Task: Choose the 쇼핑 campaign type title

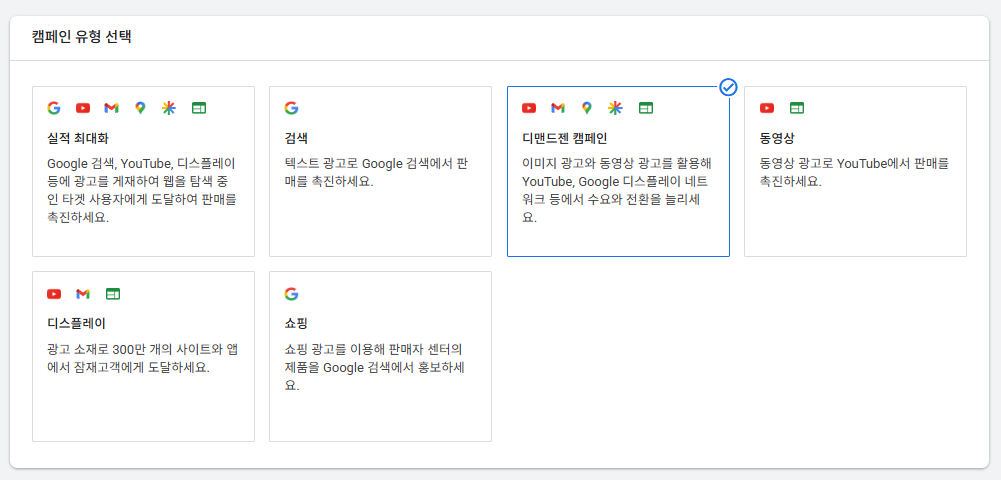Action: [296, 323]
